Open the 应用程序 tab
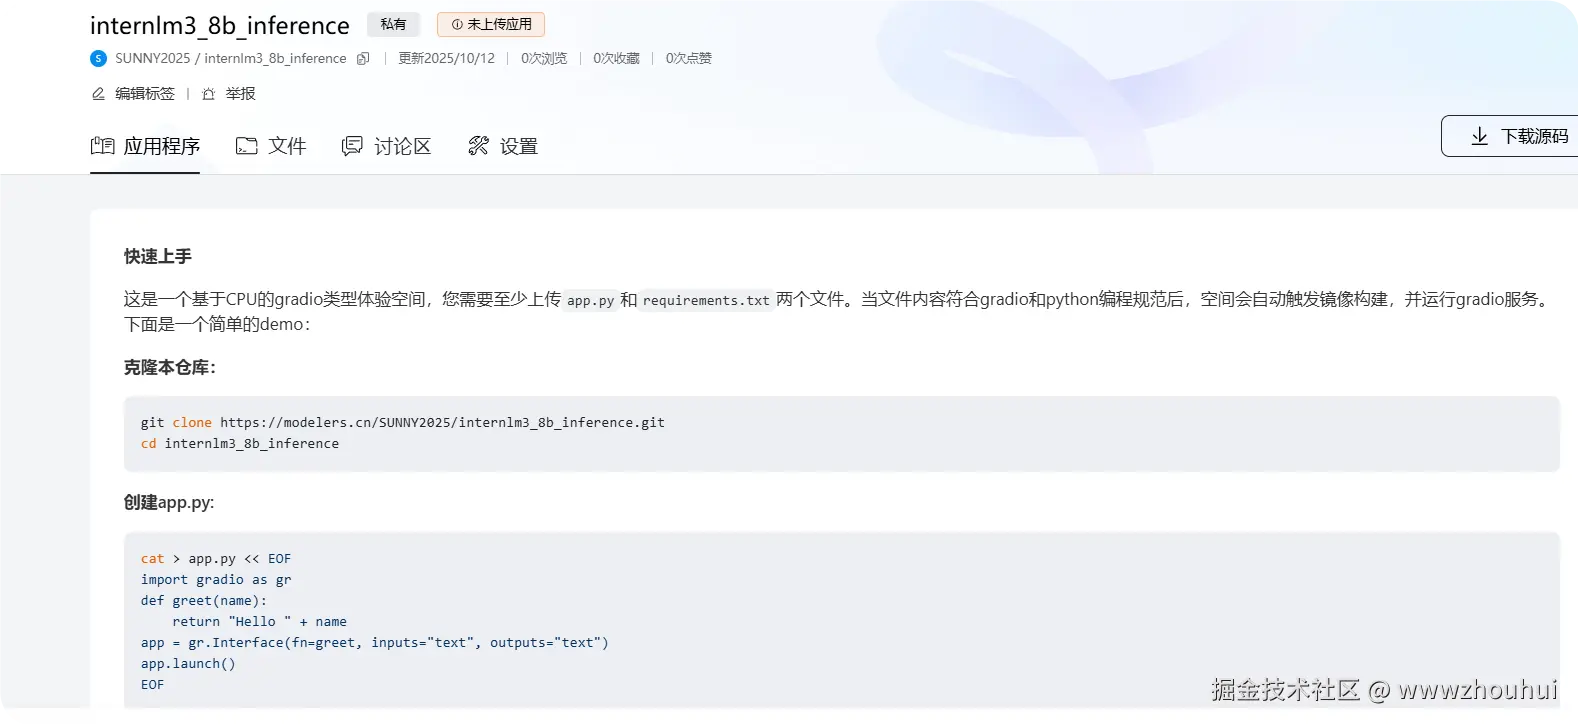This screenshot has height=724, width=1578. coord(145,146)
